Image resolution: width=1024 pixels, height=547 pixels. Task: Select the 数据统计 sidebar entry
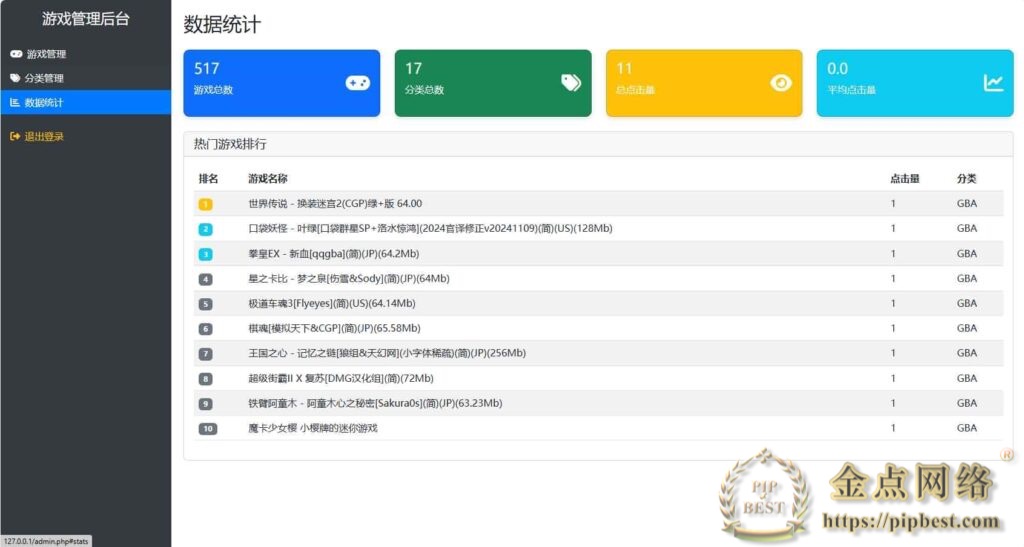pos(44,102)
